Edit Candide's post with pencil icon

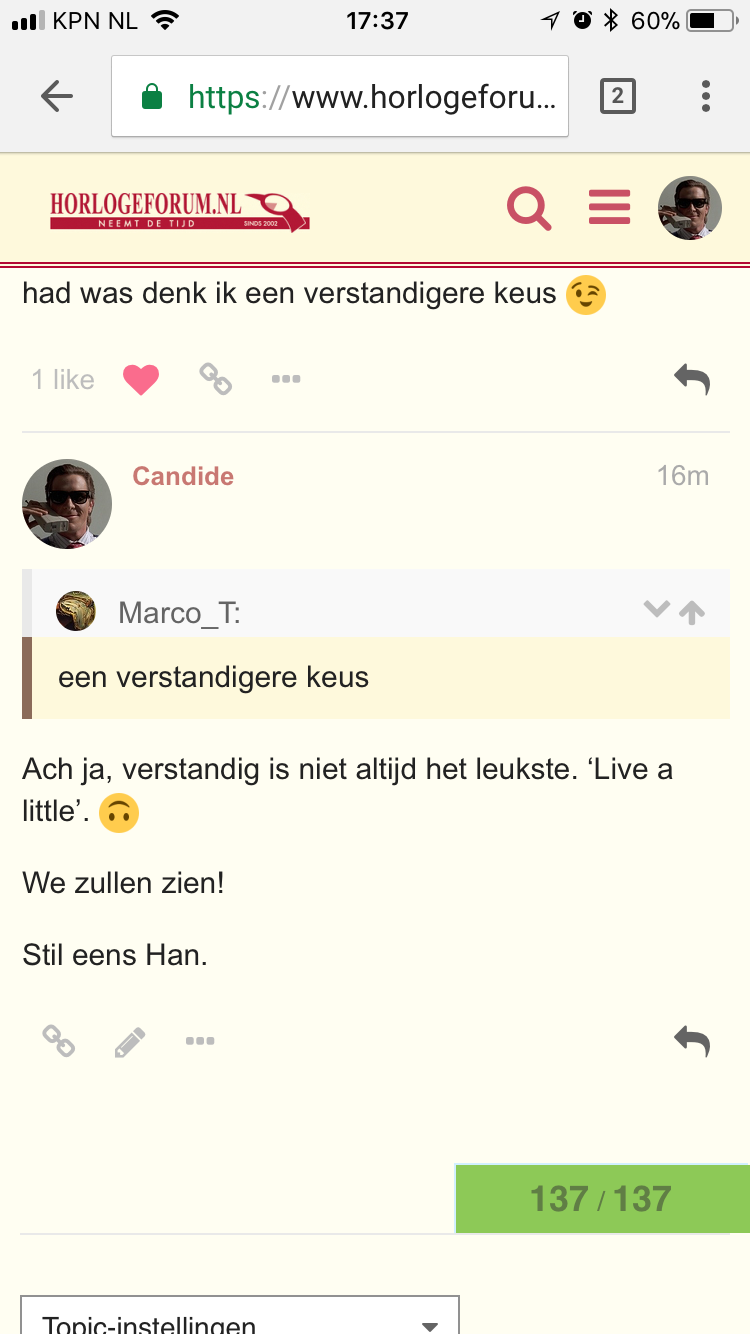[130, 1042]
